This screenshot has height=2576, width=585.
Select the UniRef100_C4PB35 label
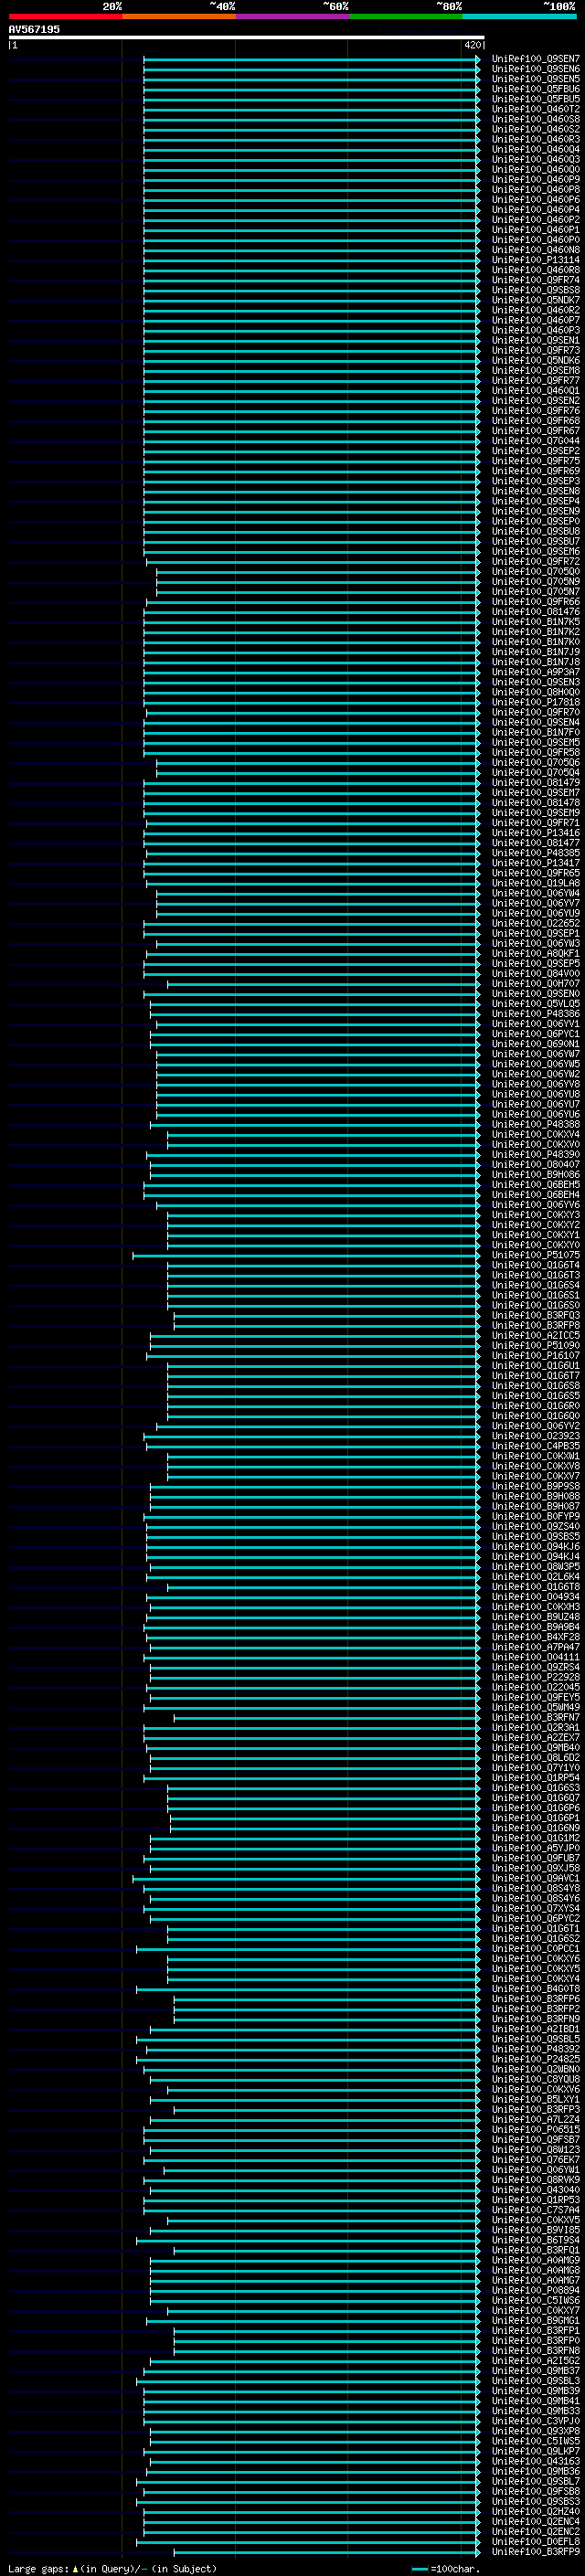pos(536,1446)
